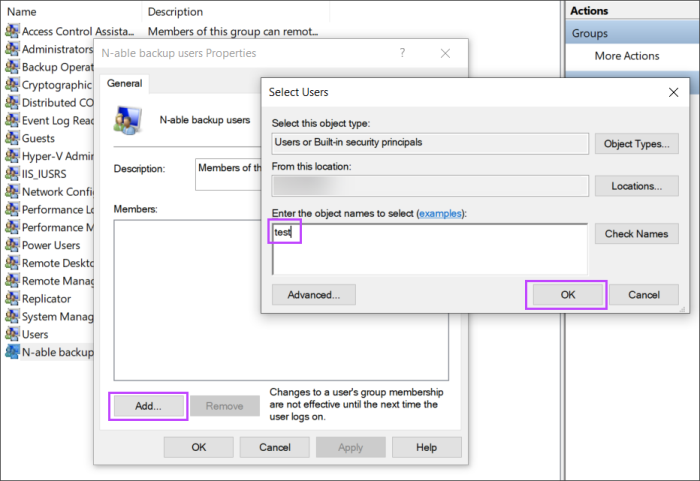
Task: Click the N-able backup users list icon
Action: click(12, 352)
